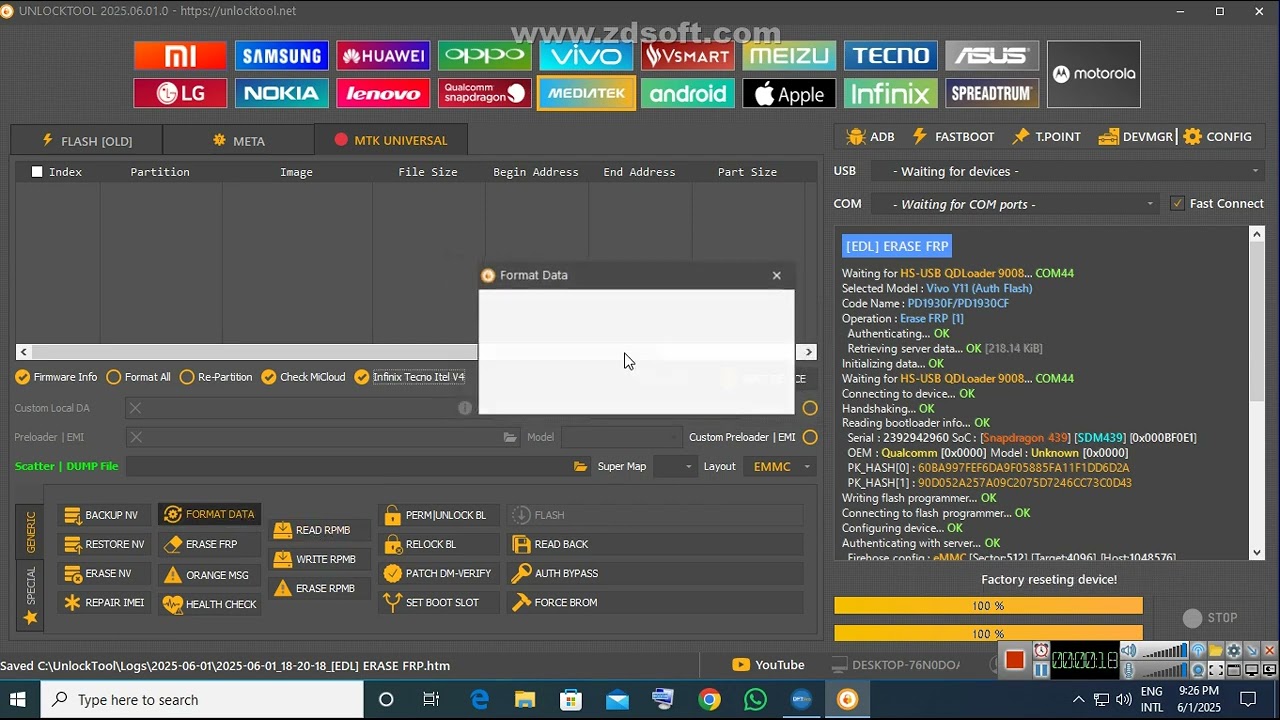Image resolution: width=1280 pixels, height=720 pixels.
Task: Open the MTK UNIVERSAL tab
Action: point(391,140)
